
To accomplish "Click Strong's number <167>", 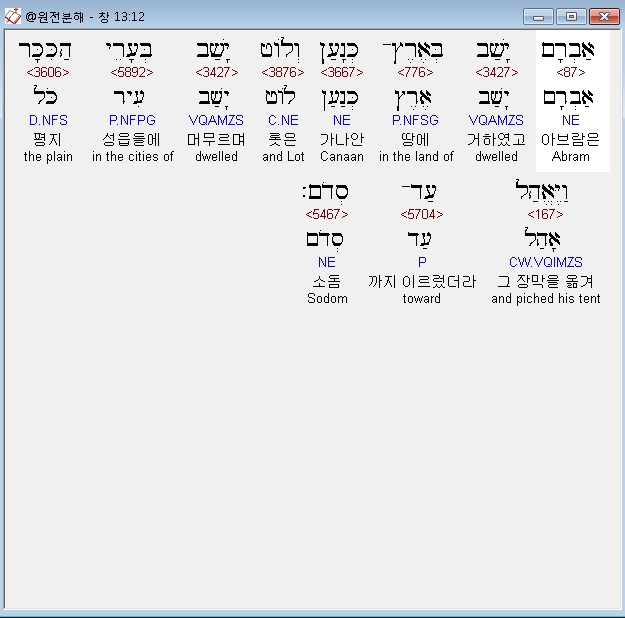I will pyautogui.click(x=545, y=214).
